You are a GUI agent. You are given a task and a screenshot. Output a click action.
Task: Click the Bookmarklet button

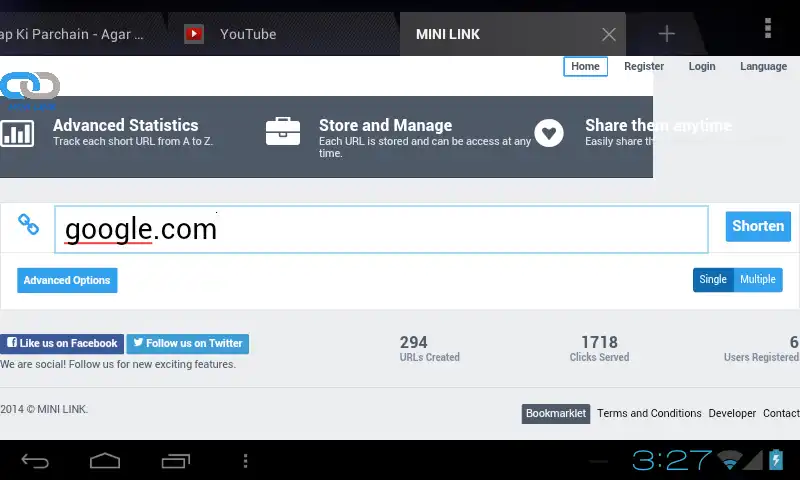coord(556,414)
